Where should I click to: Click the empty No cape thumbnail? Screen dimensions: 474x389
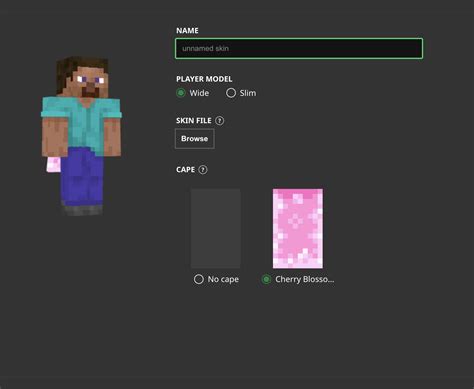pyautogui.click(x=216, y=228)
